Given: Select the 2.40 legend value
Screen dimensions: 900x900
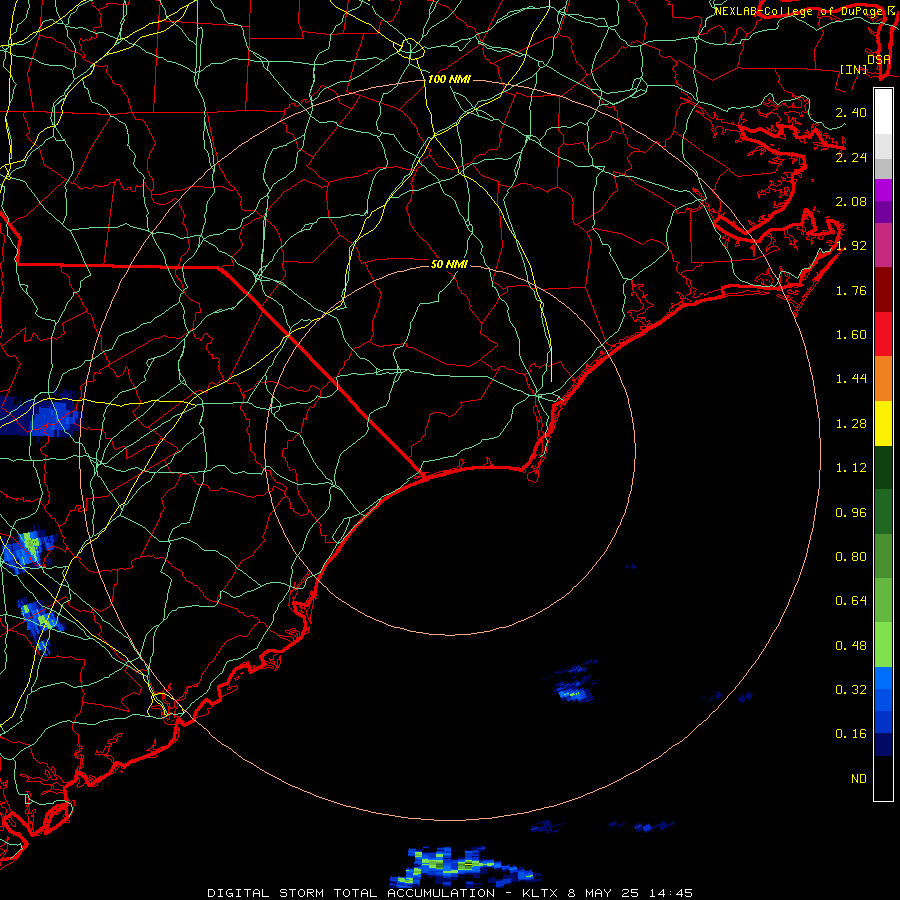Looking at the screenshot, I should (851, 112).
